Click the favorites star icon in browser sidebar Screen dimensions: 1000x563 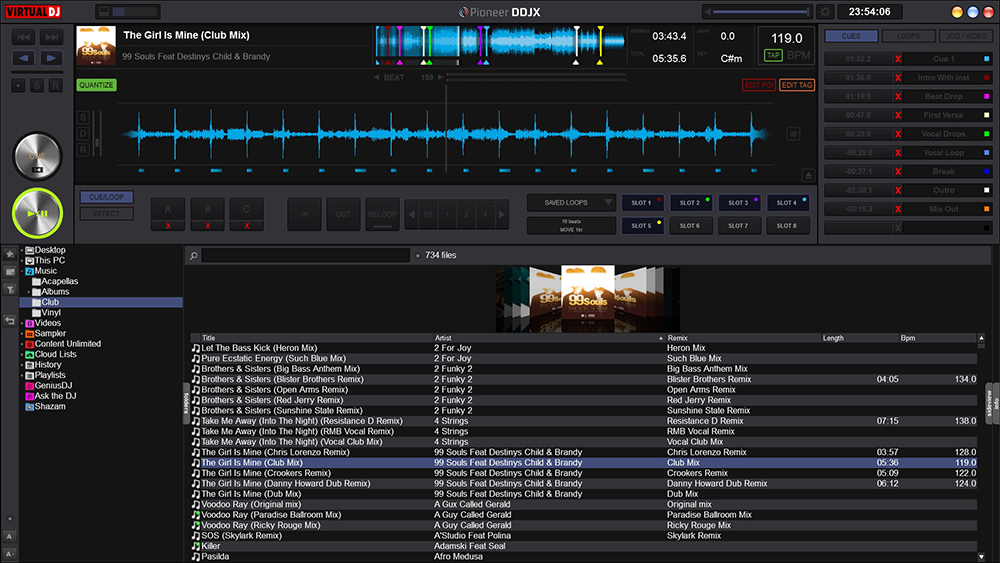click(x=10, y=254)
